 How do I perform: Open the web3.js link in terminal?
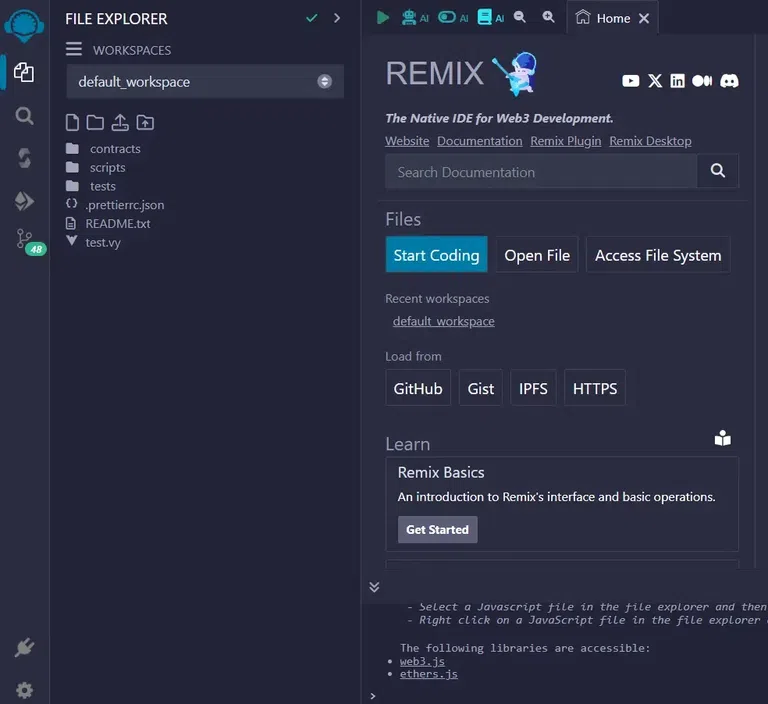[x=422, y=661]
